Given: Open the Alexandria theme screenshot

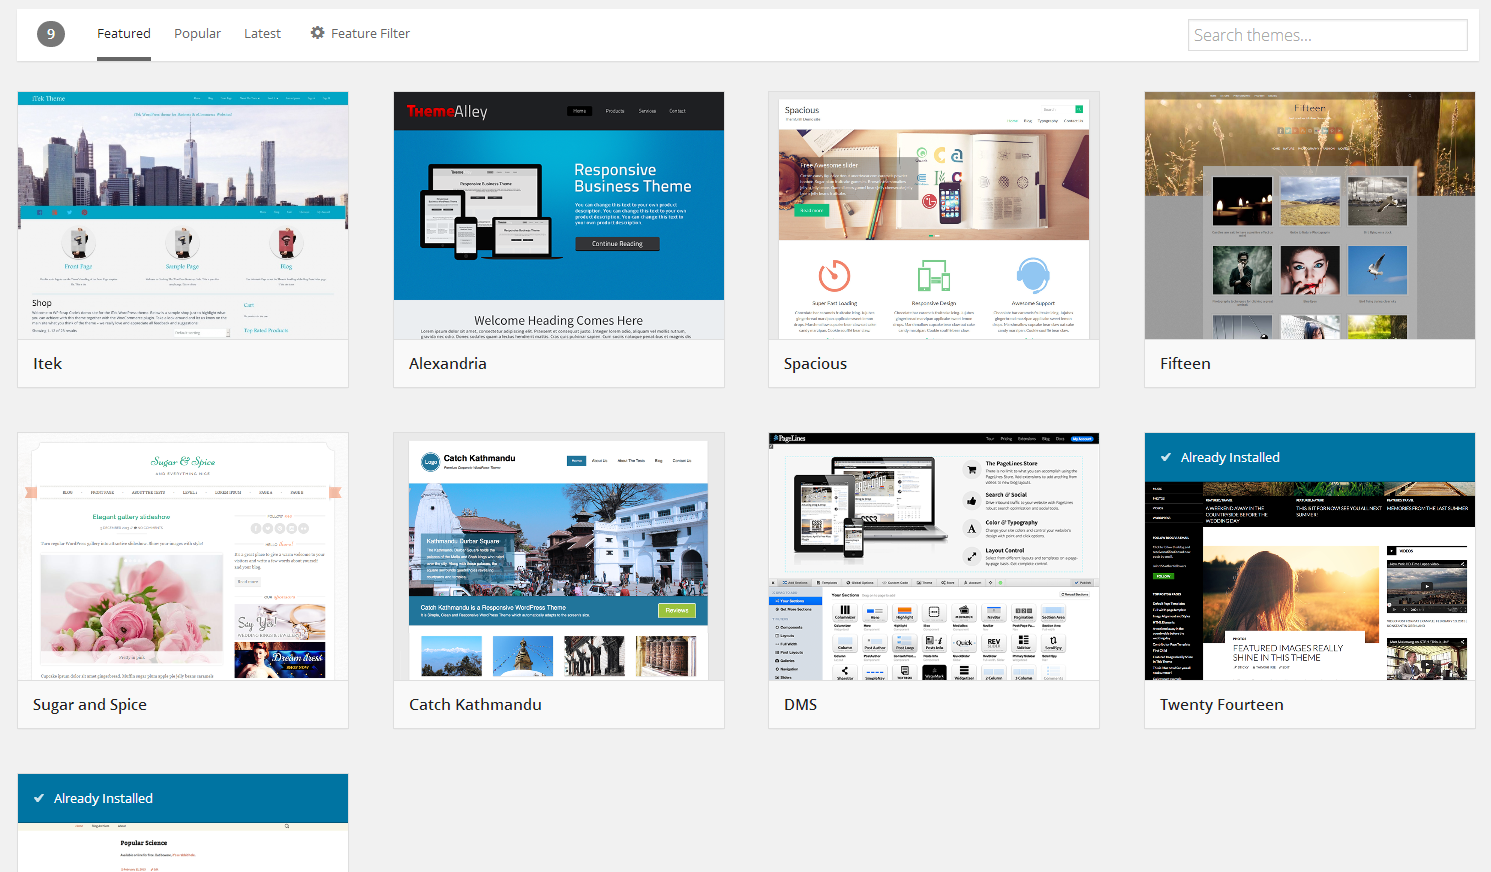Looking at the screenshot, I should coord(559,216).
